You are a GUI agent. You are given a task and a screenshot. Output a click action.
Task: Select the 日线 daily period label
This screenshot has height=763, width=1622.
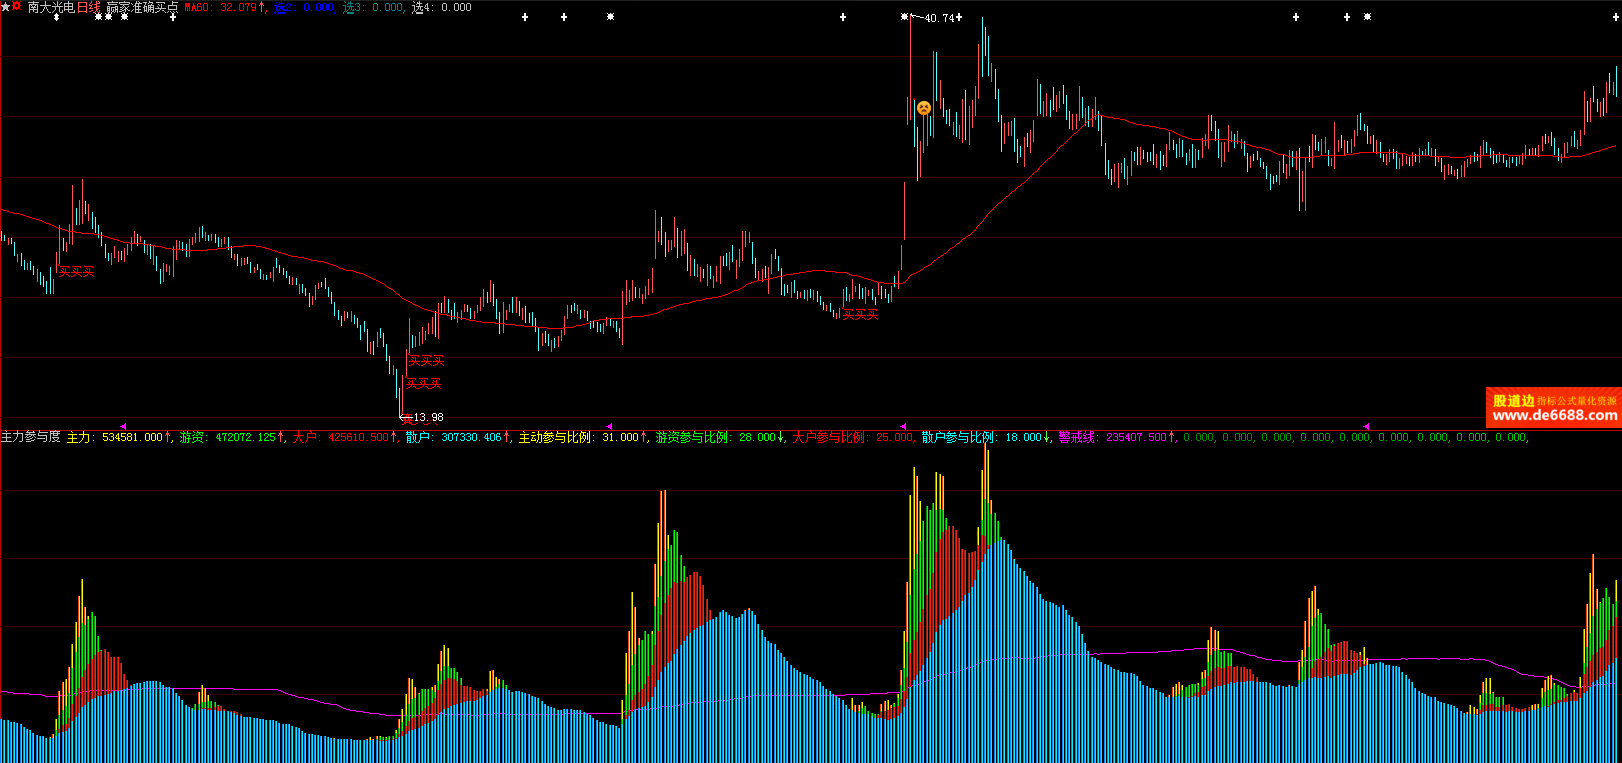pos(89,7)
